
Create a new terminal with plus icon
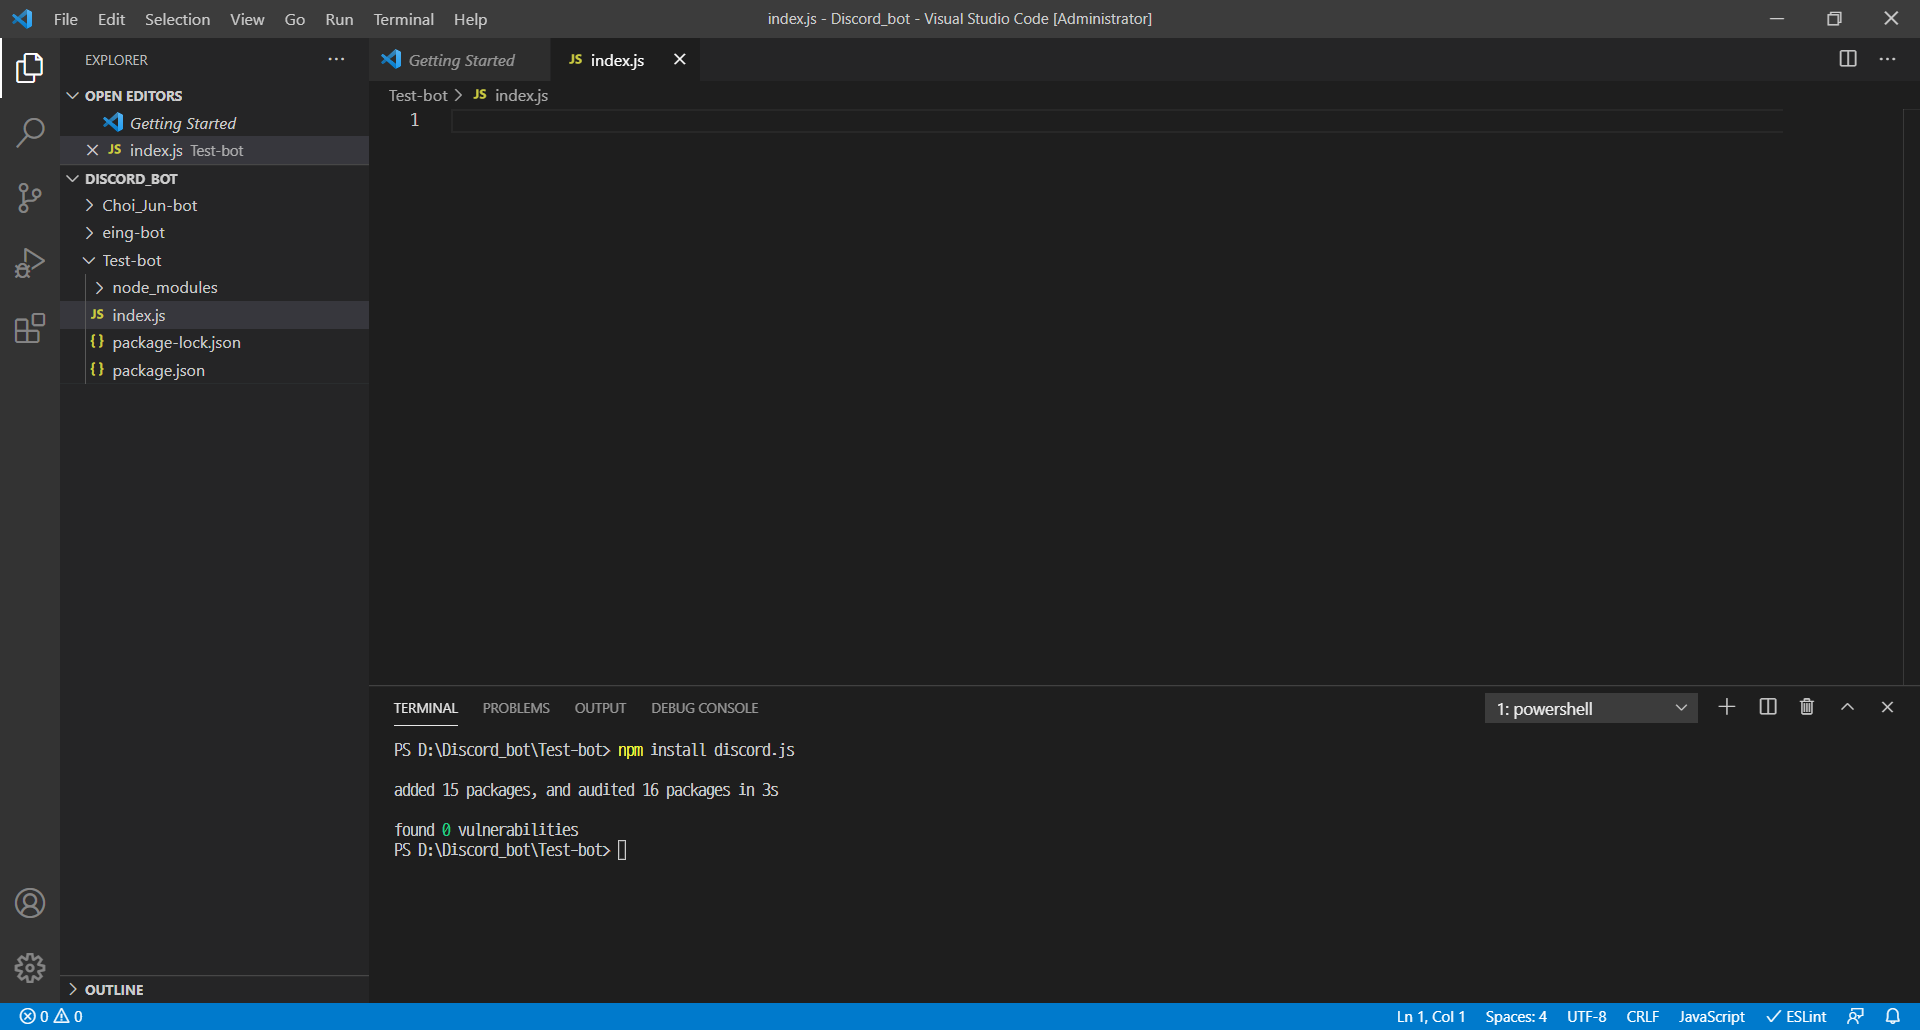tap(1727, 707)
